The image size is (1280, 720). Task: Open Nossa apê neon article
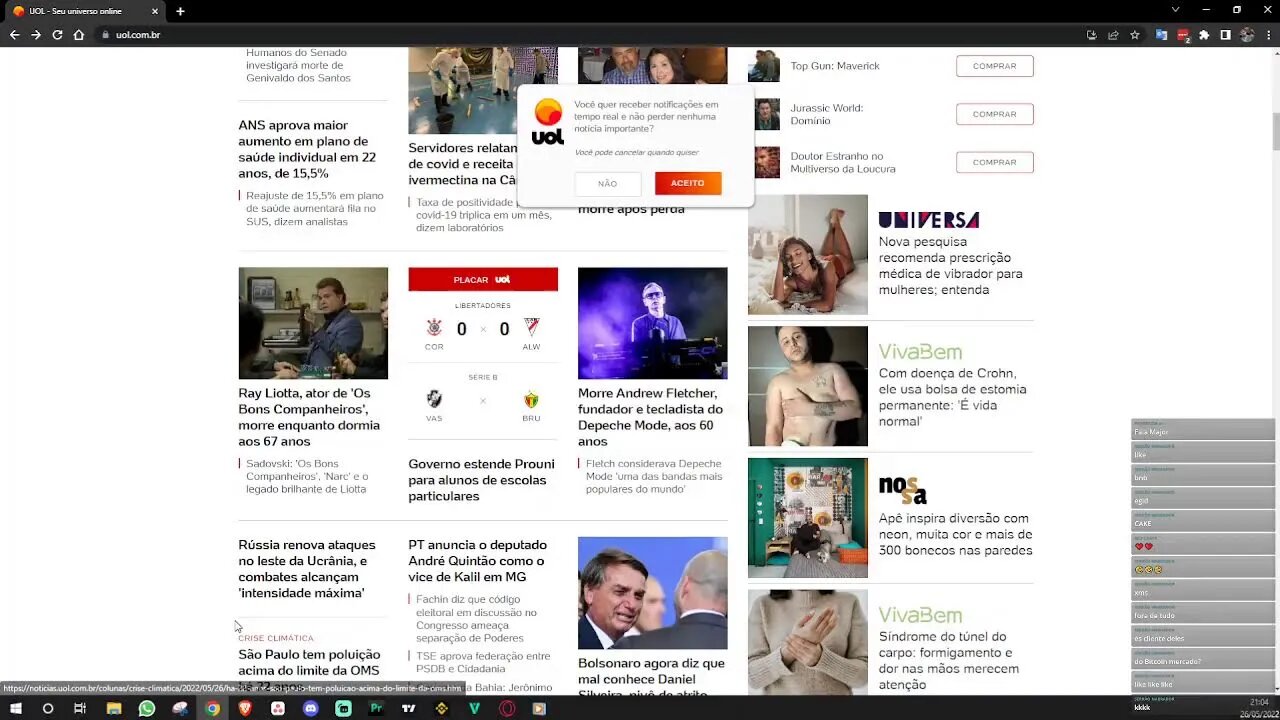955,534
